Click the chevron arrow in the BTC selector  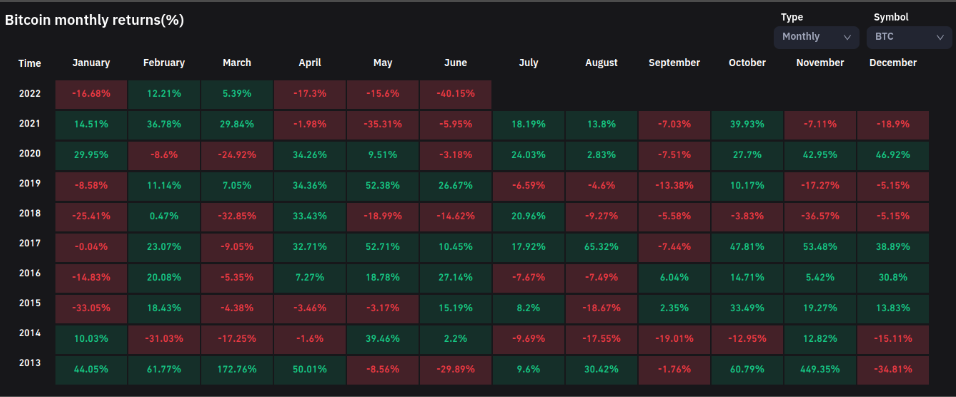coord(940,37)
